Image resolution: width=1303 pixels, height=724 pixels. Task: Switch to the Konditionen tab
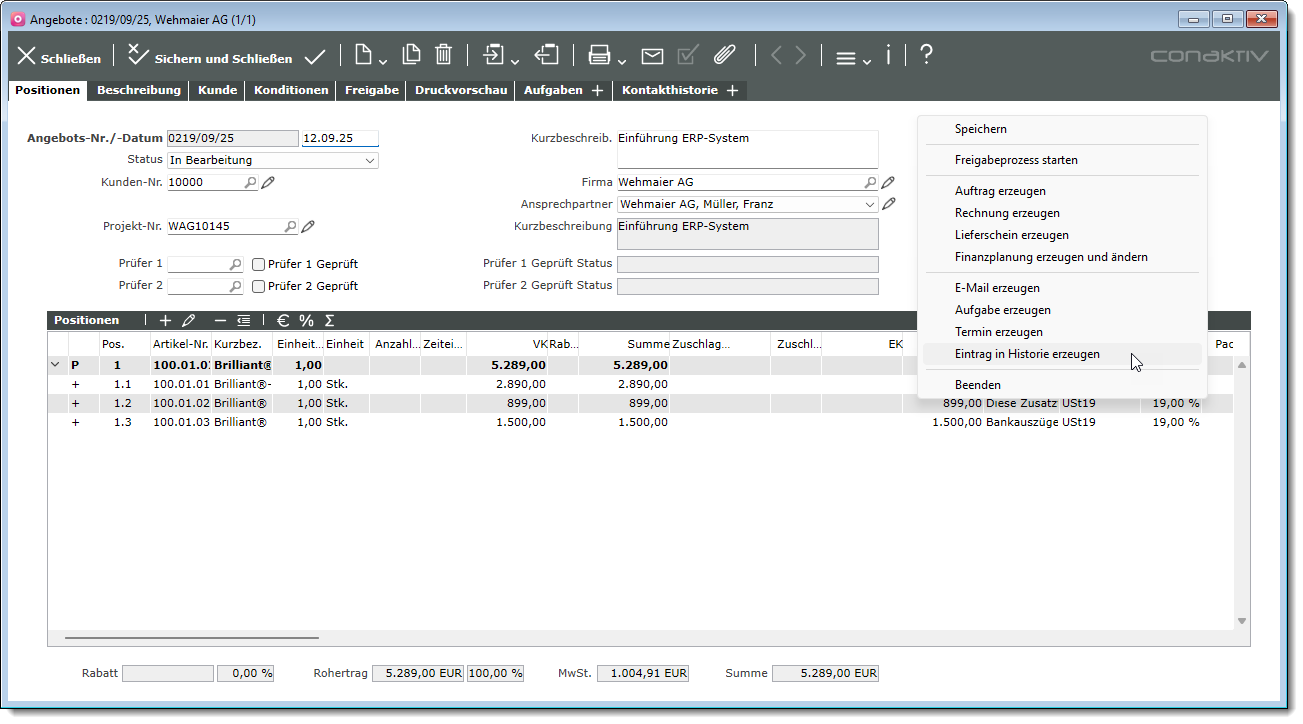coord(291,90)
